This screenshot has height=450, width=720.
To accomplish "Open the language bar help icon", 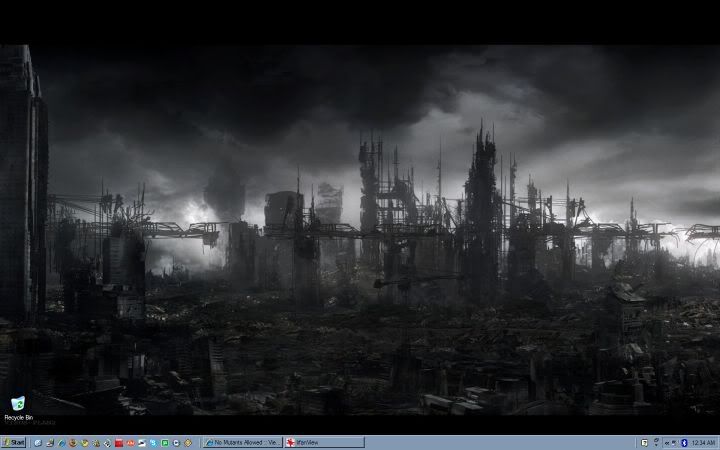I will (644, 443).
